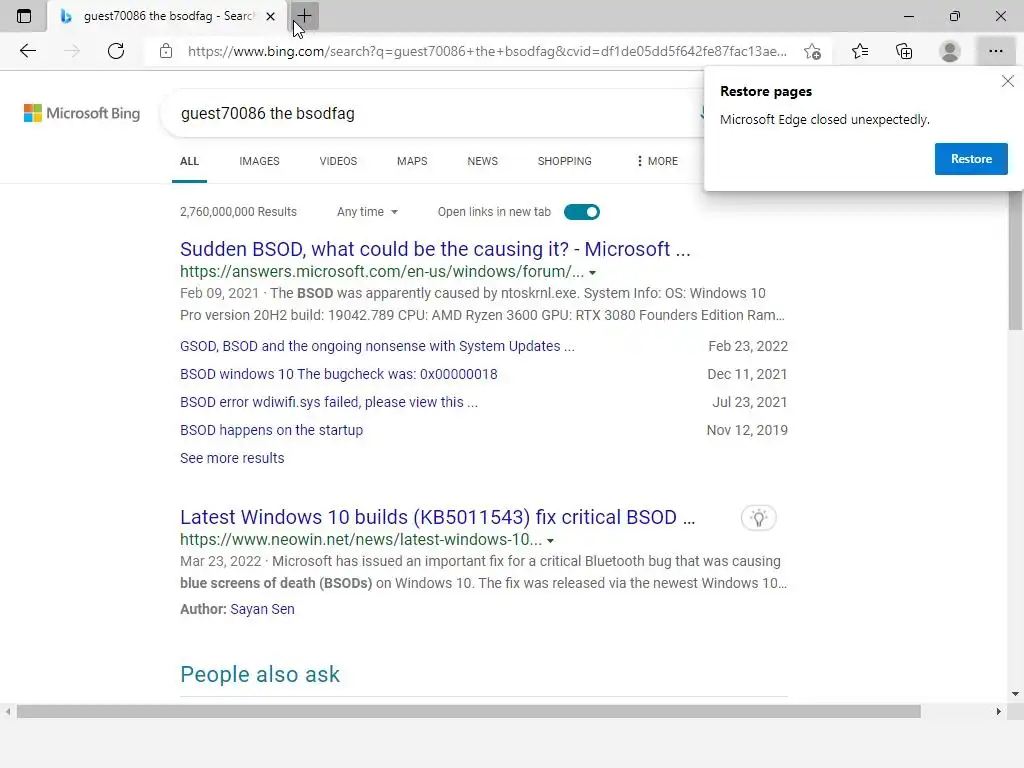Switch to the SHOPPING tab
Image resolution: width=1024 pixels, height=768 pixels.
click(565, 161)
